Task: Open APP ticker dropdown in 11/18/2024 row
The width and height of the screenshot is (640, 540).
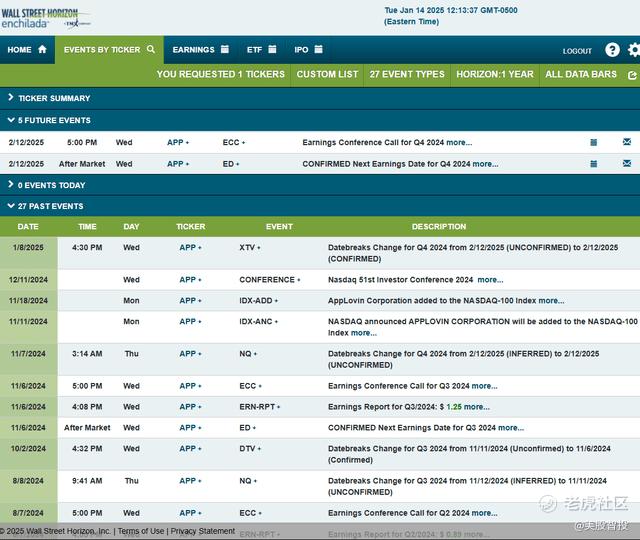Action: click(190, 301)
